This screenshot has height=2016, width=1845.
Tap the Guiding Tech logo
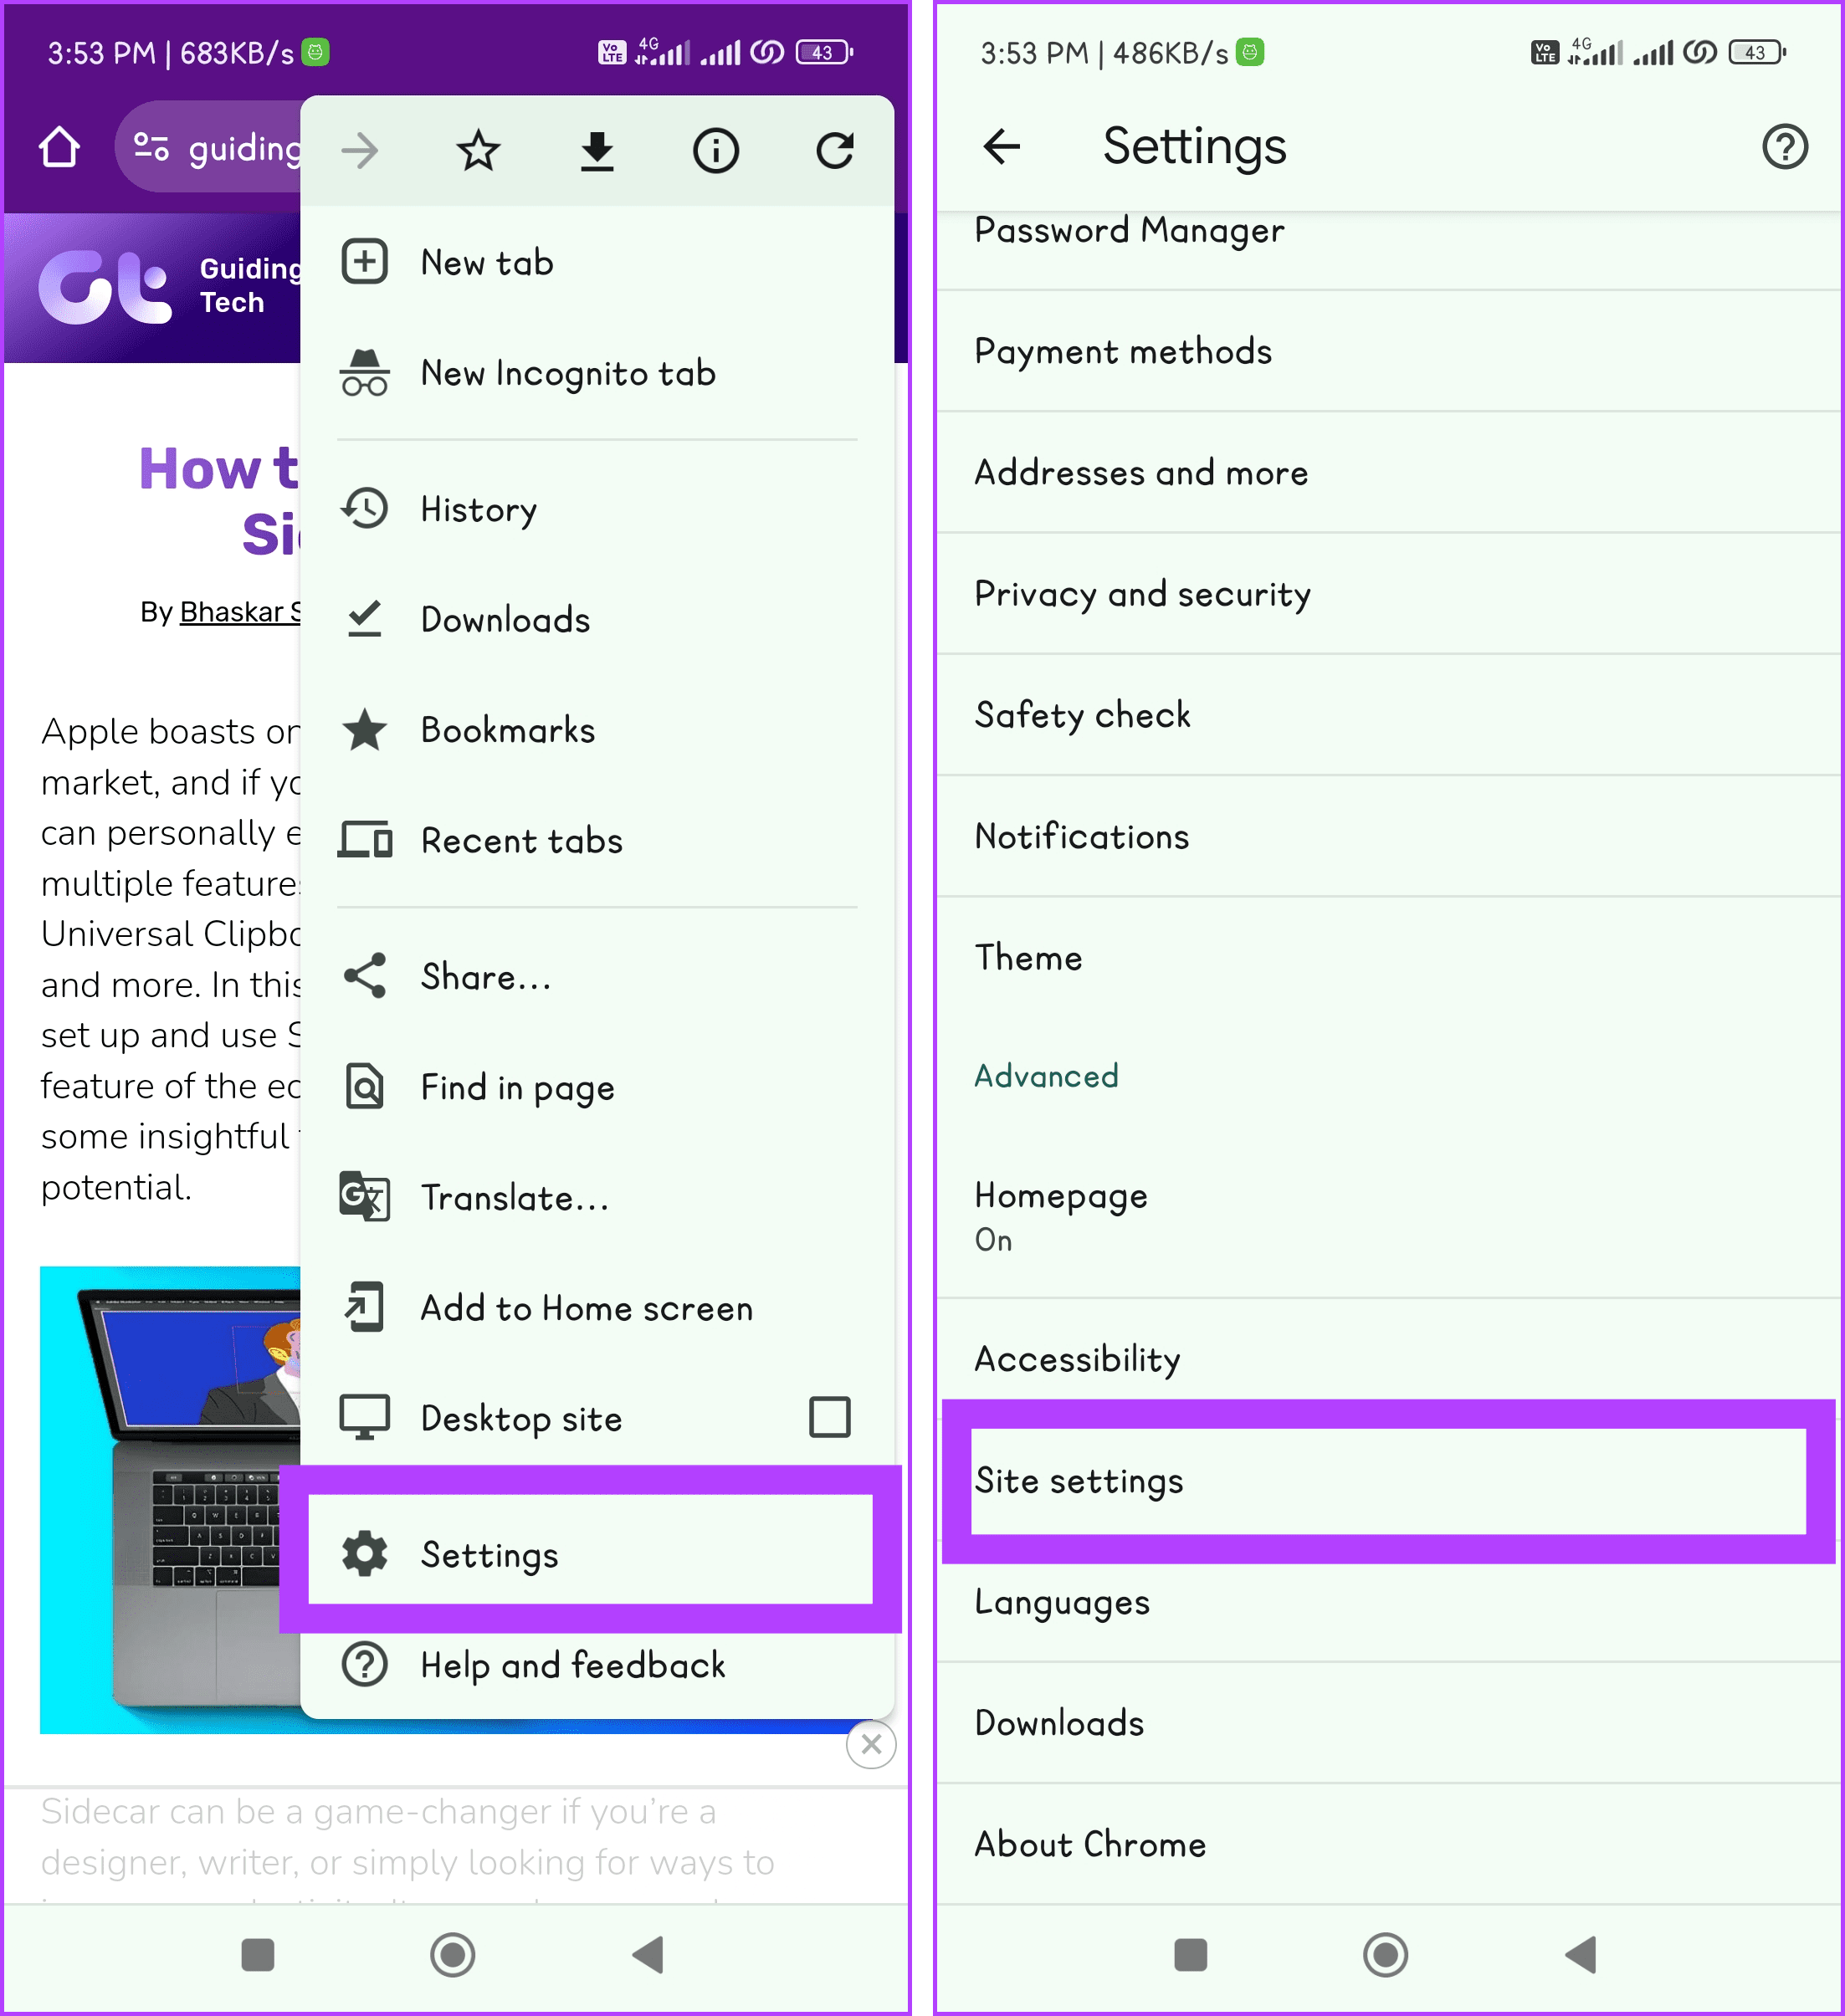105,288
